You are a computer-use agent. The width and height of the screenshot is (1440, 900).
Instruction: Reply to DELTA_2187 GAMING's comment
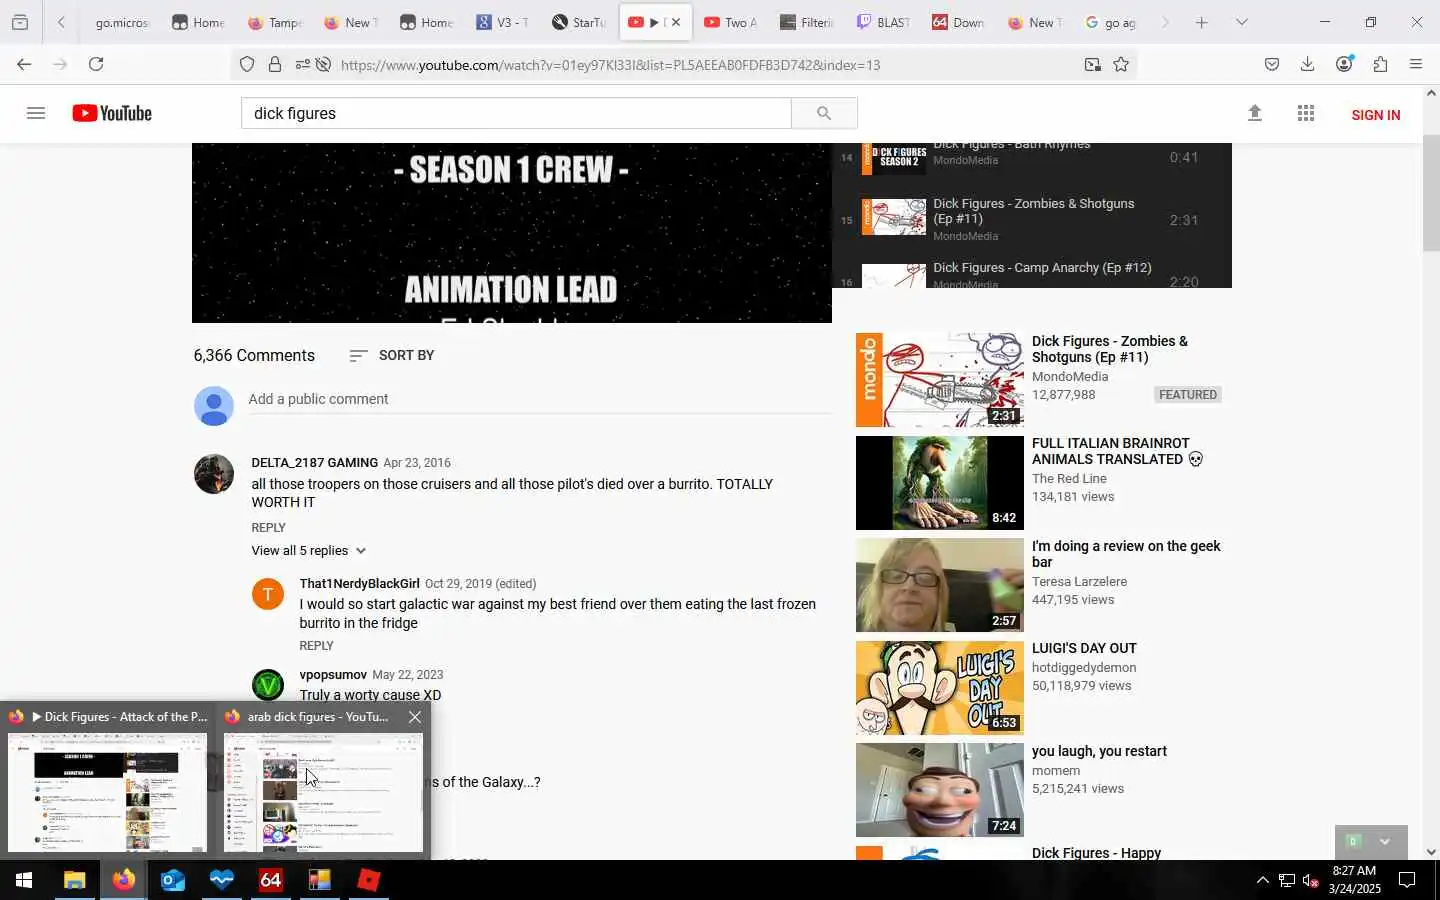[x=268, y=527]
